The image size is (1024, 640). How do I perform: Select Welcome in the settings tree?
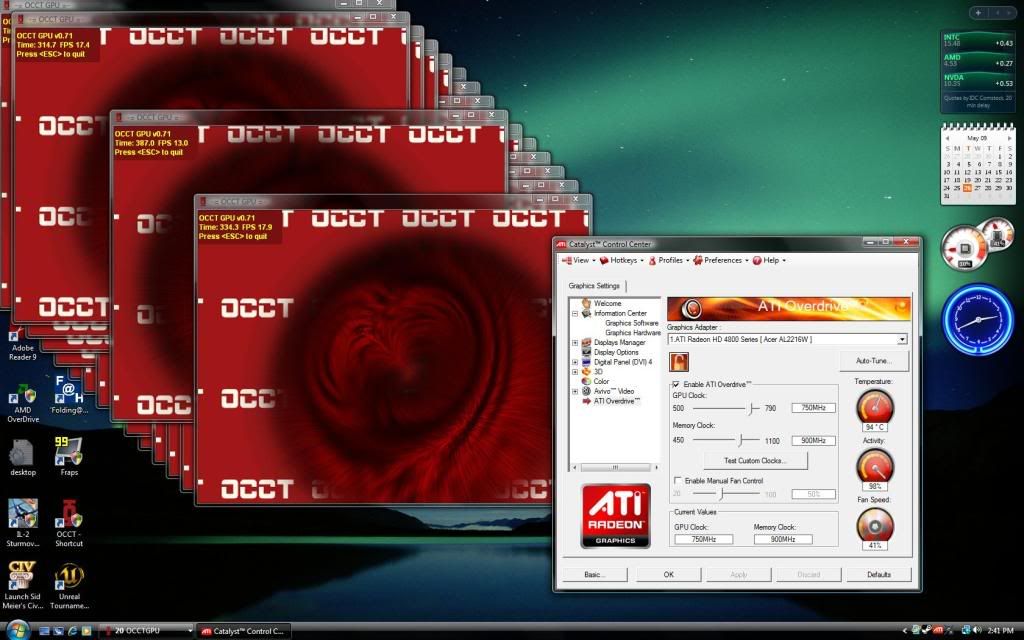tap(607, 304)
